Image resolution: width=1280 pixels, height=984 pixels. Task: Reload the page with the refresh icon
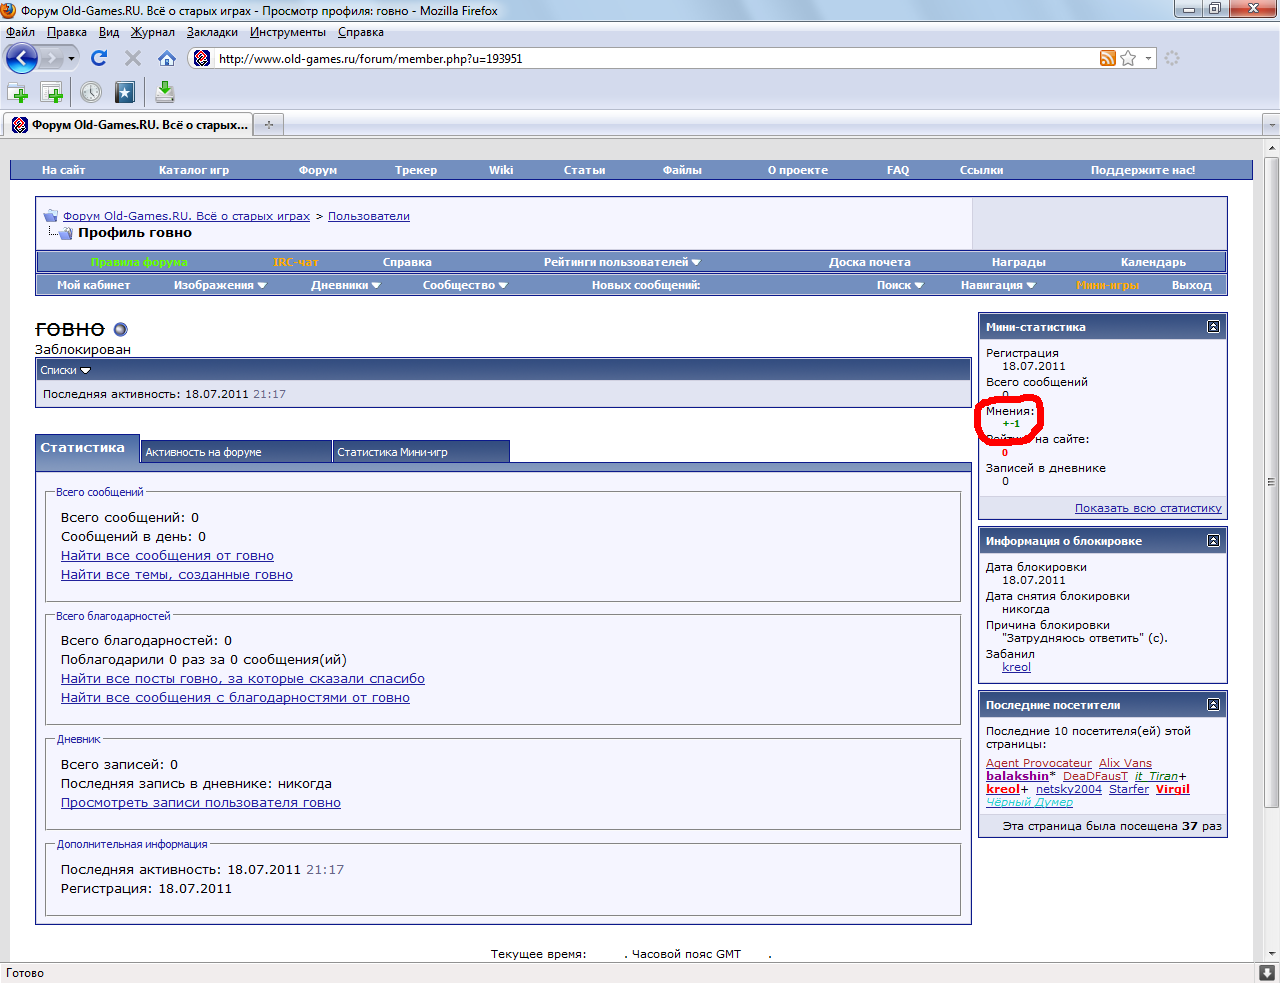point(98,58)
